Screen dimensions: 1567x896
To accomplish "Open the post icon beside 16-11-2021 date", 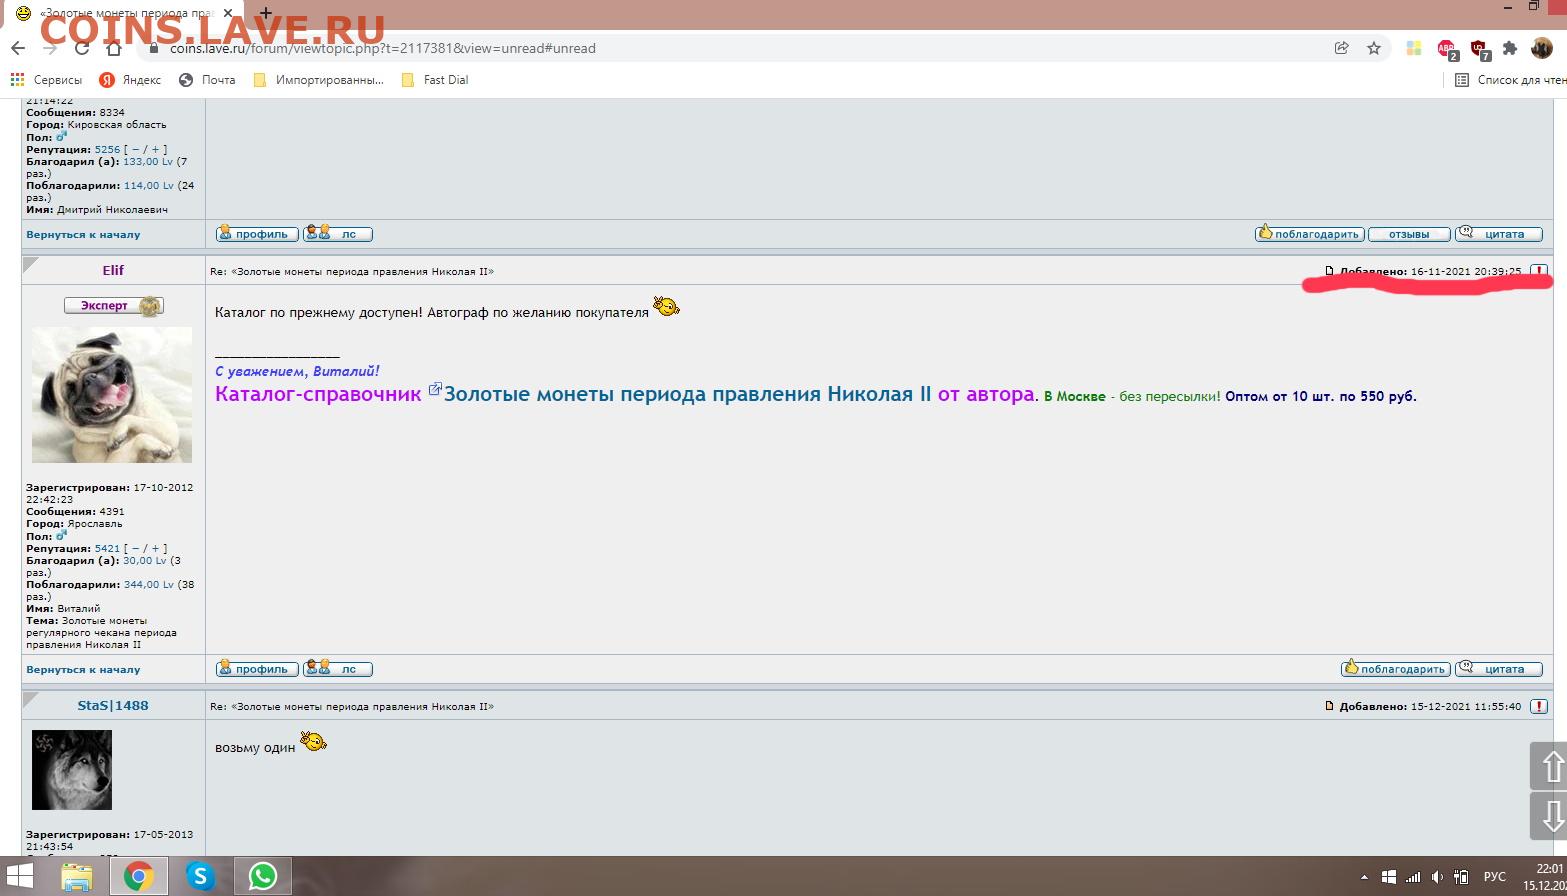I will click(x=1329, y=271).
